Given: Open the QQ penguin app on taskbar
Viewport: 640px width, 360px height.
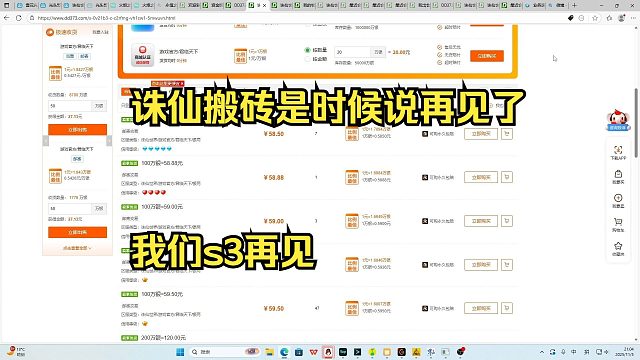Looking at the screenshot, I should point(328,352).
